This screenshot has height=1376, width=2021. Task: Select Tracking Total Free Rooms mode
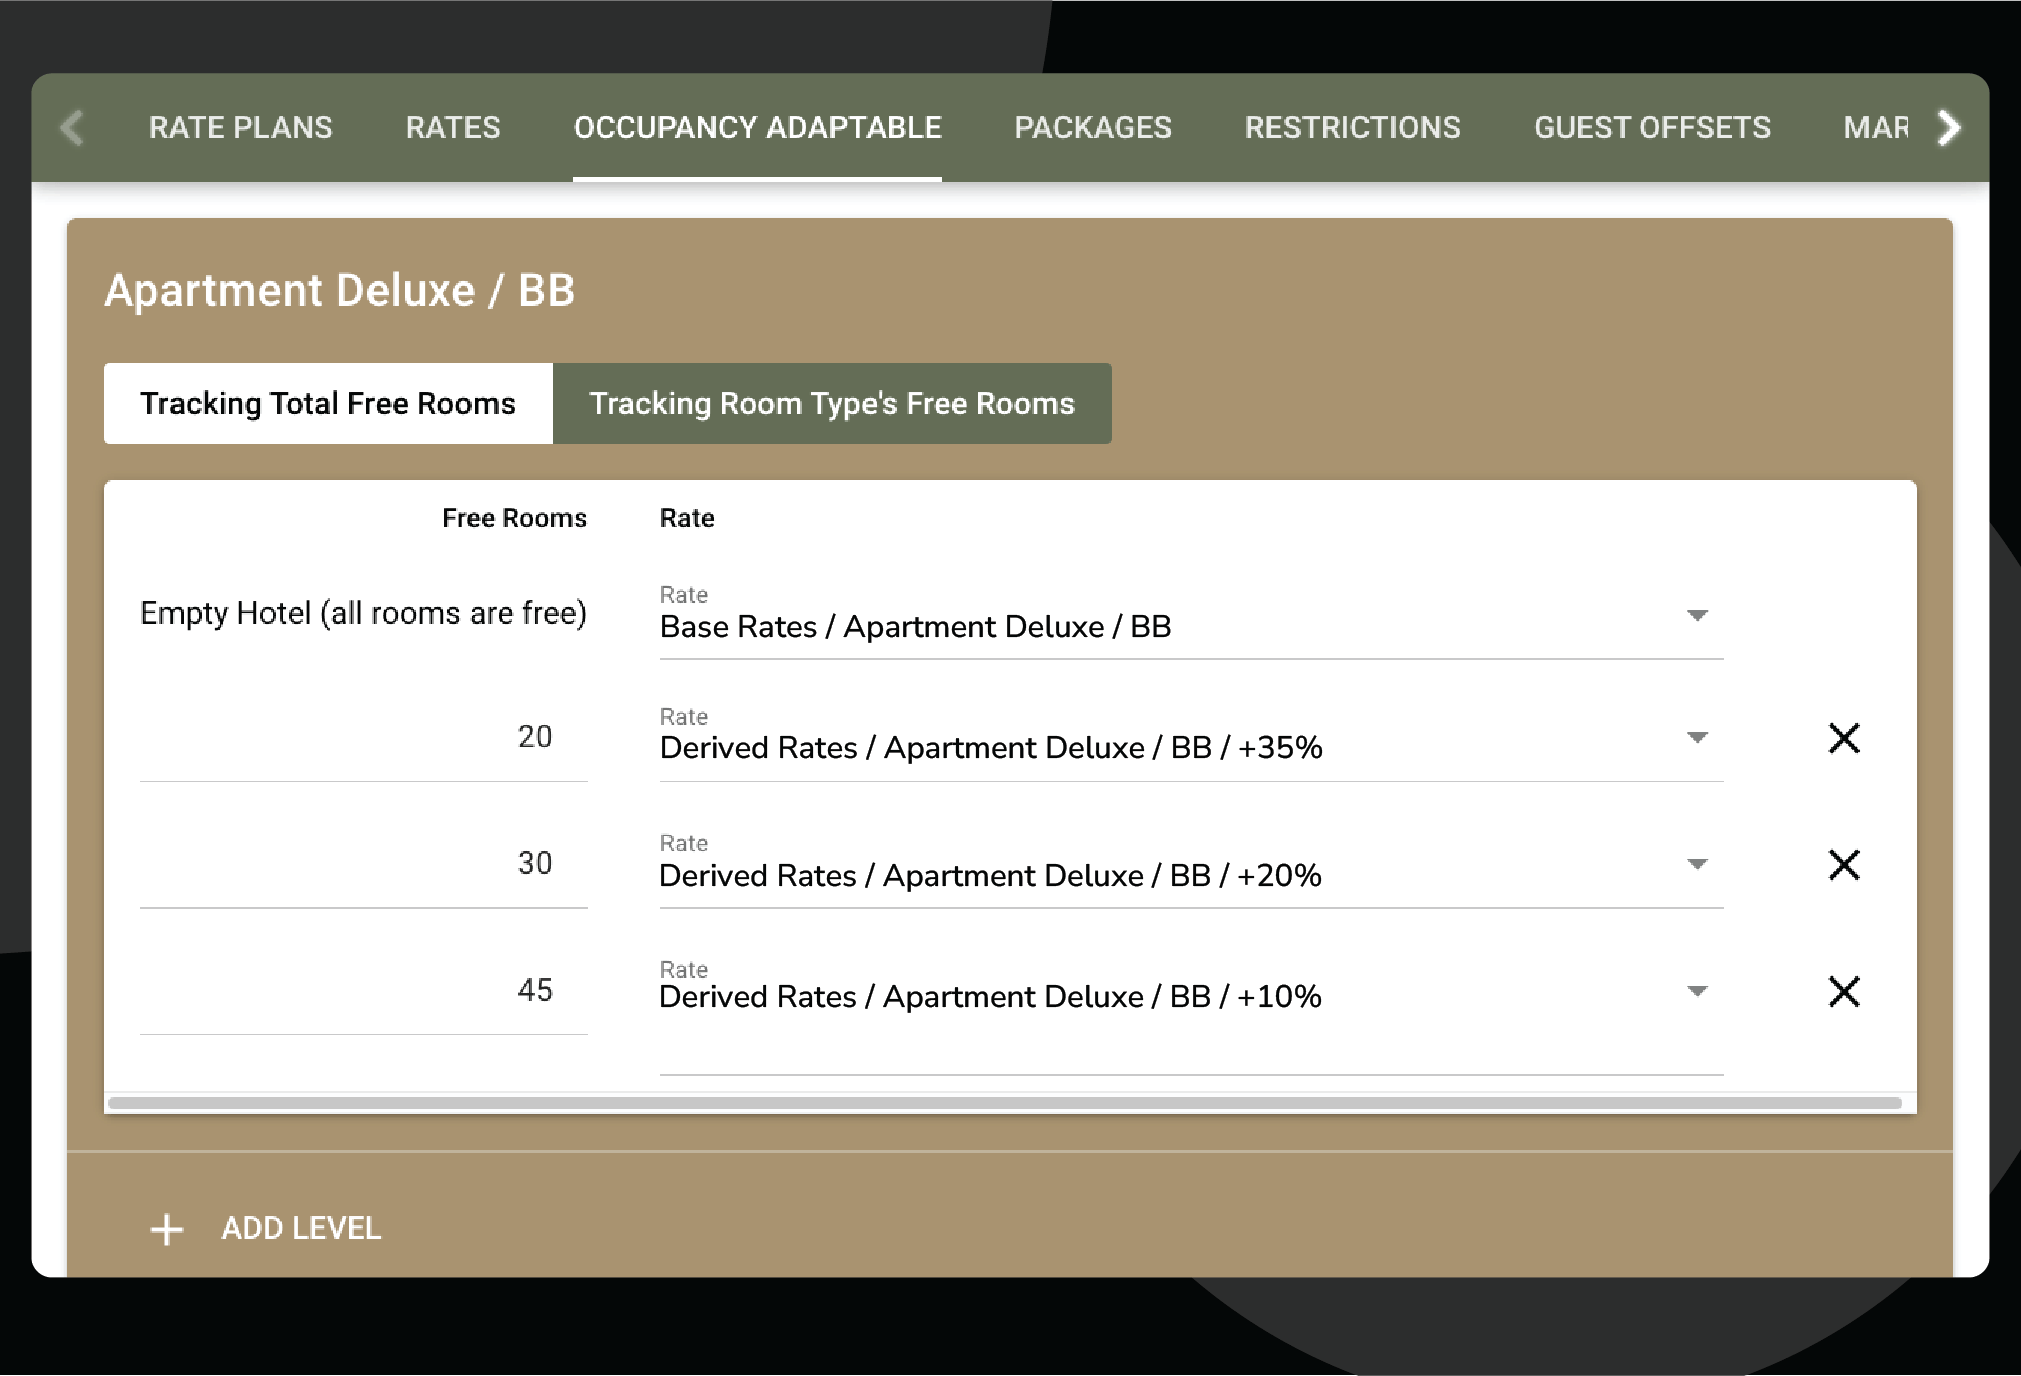(328, 404)
